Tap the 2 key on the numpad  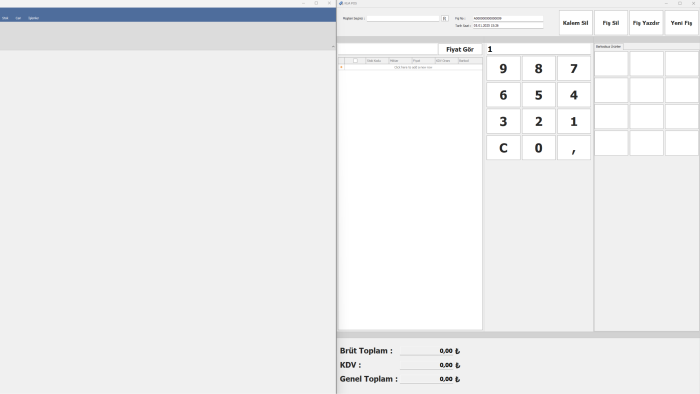tap(538, 121)
